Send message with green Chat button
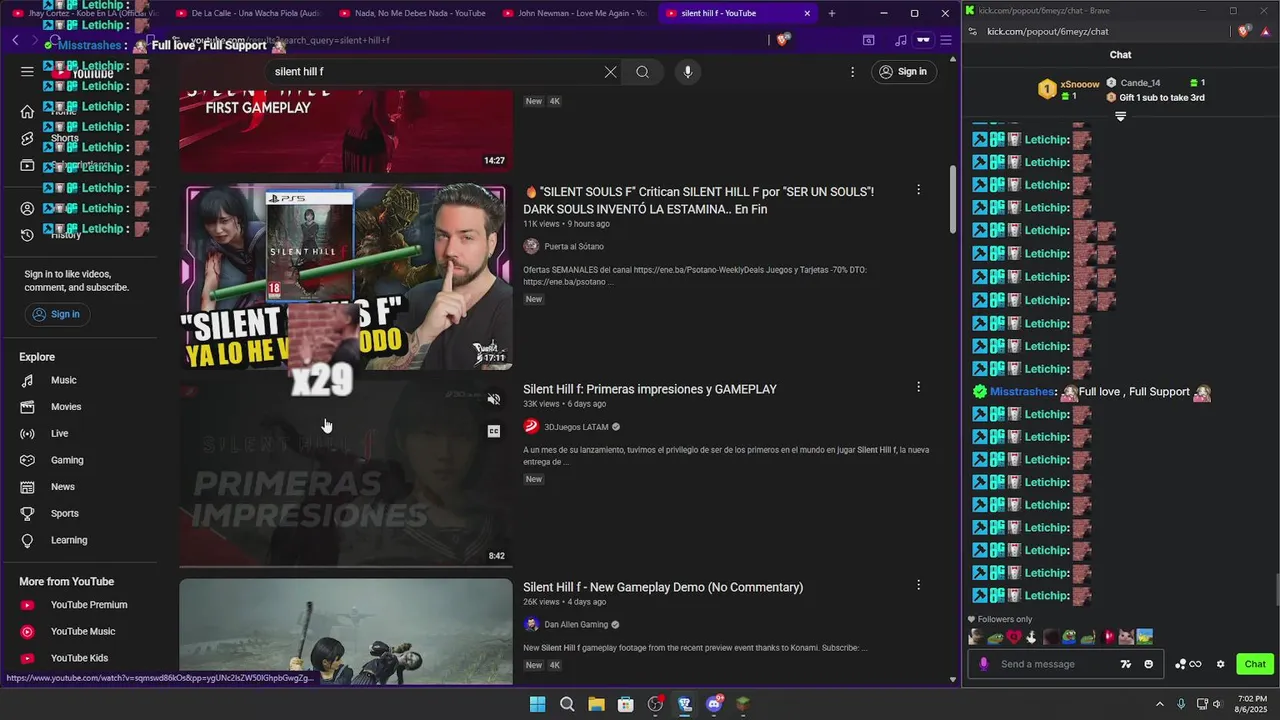Viewport: 1280px width, 720px height. (x=1255, y=664)
